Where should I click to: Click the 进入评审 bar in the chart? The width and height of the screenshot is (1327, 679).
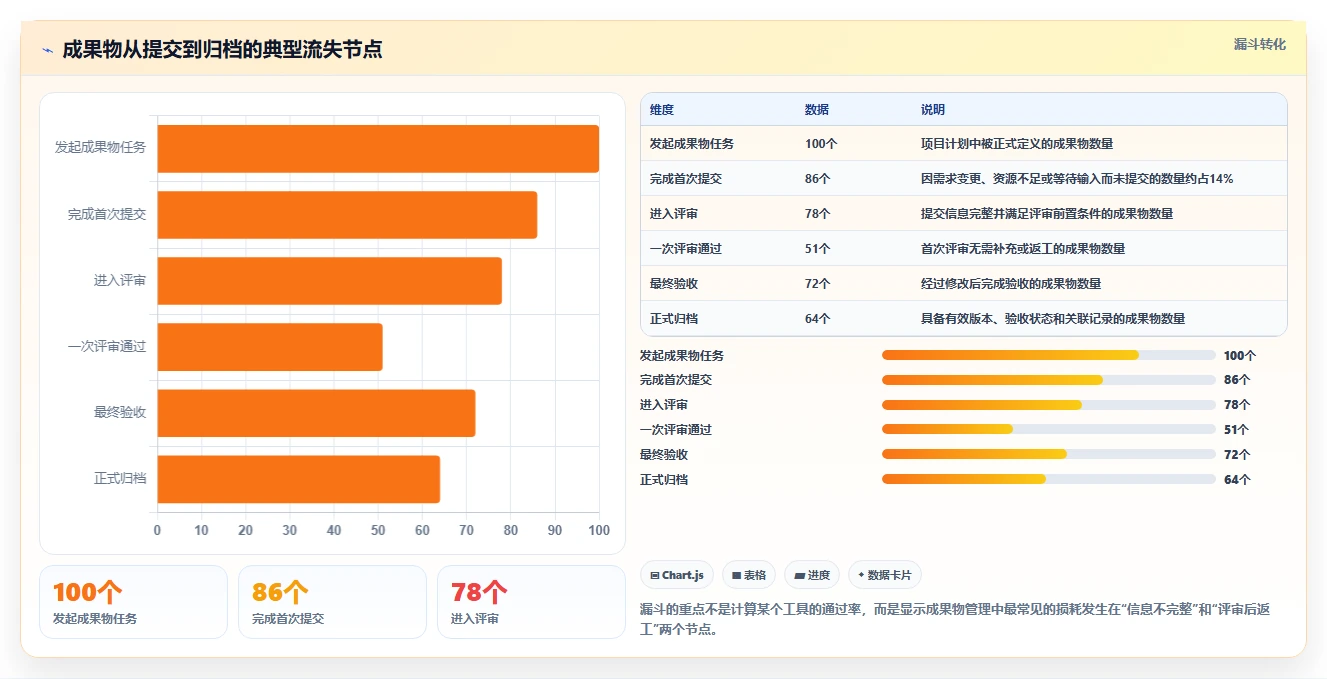330,281
